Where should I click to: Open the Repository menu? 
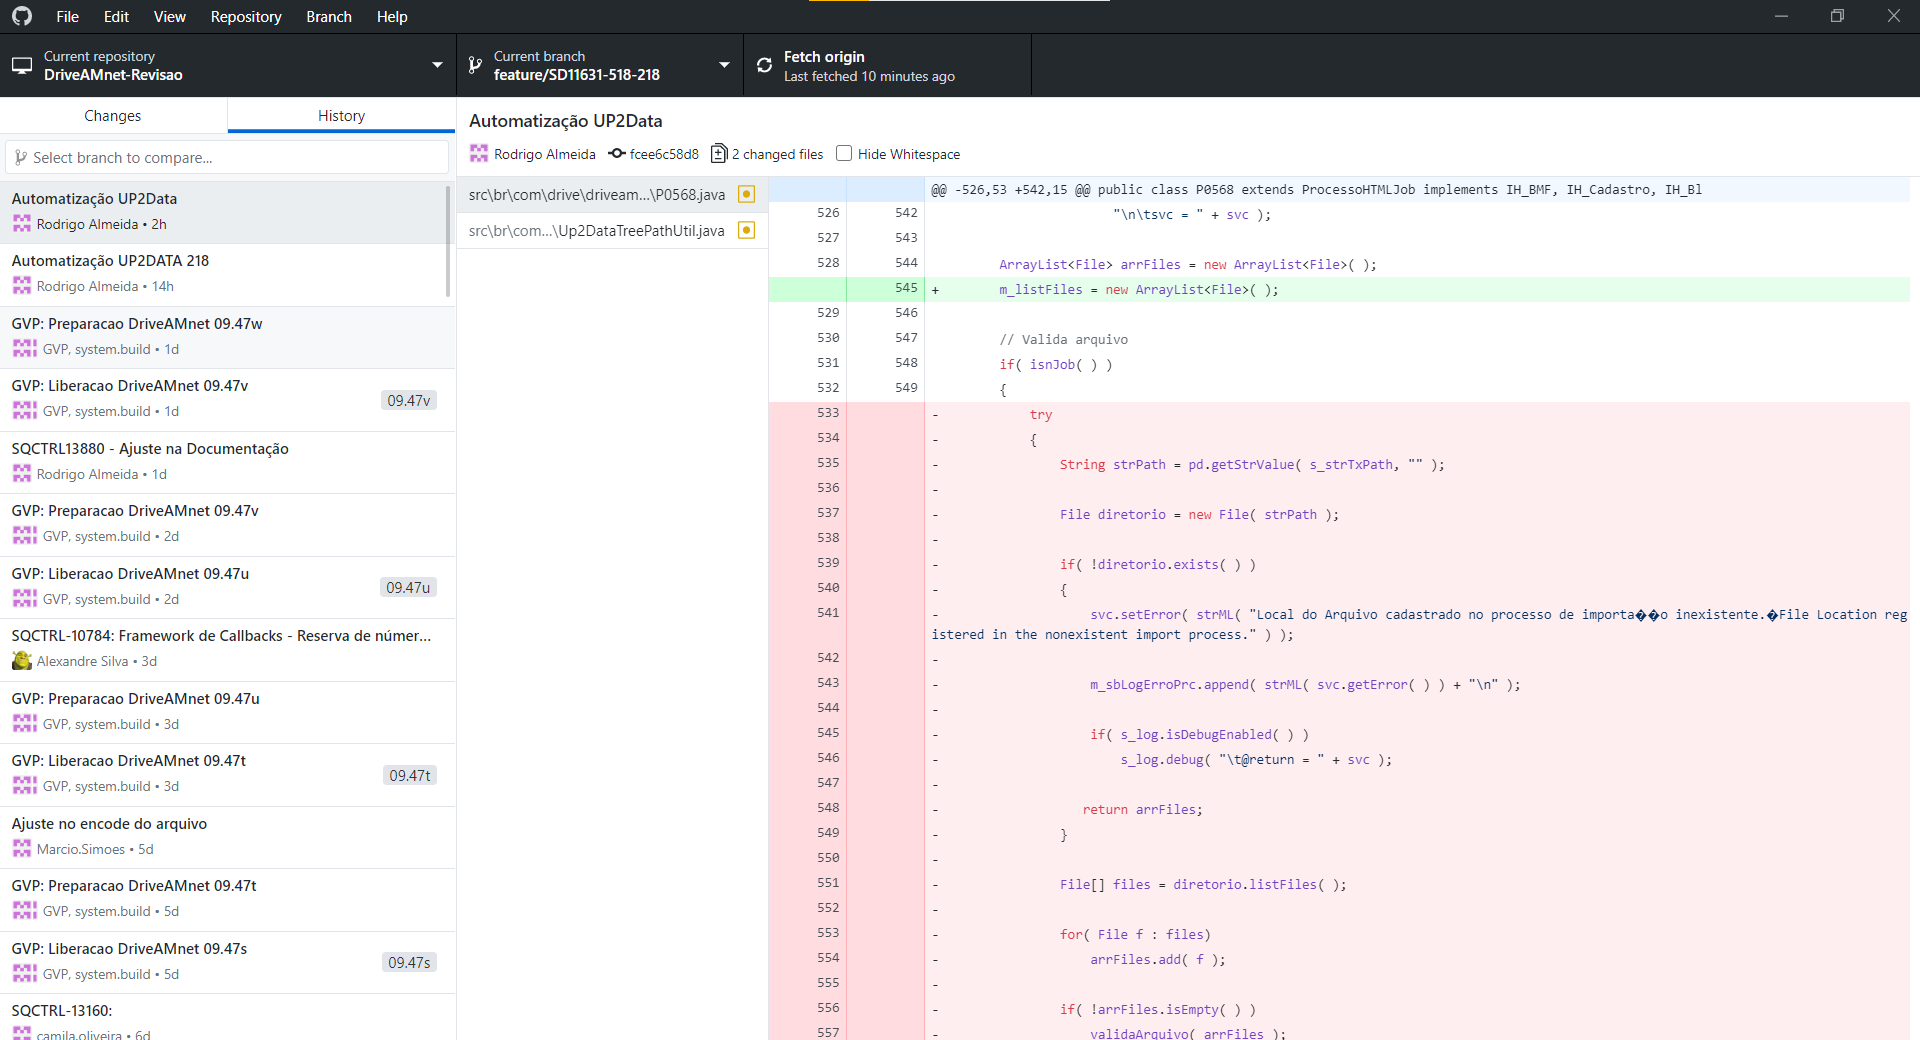246,17
